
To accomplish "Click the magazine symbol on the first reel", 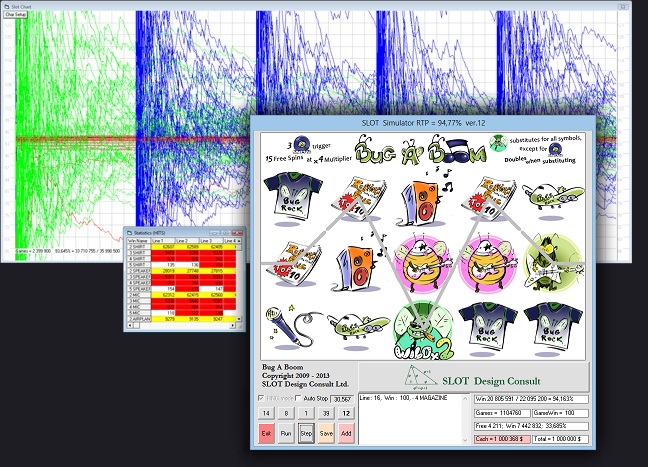I will 294,265.
